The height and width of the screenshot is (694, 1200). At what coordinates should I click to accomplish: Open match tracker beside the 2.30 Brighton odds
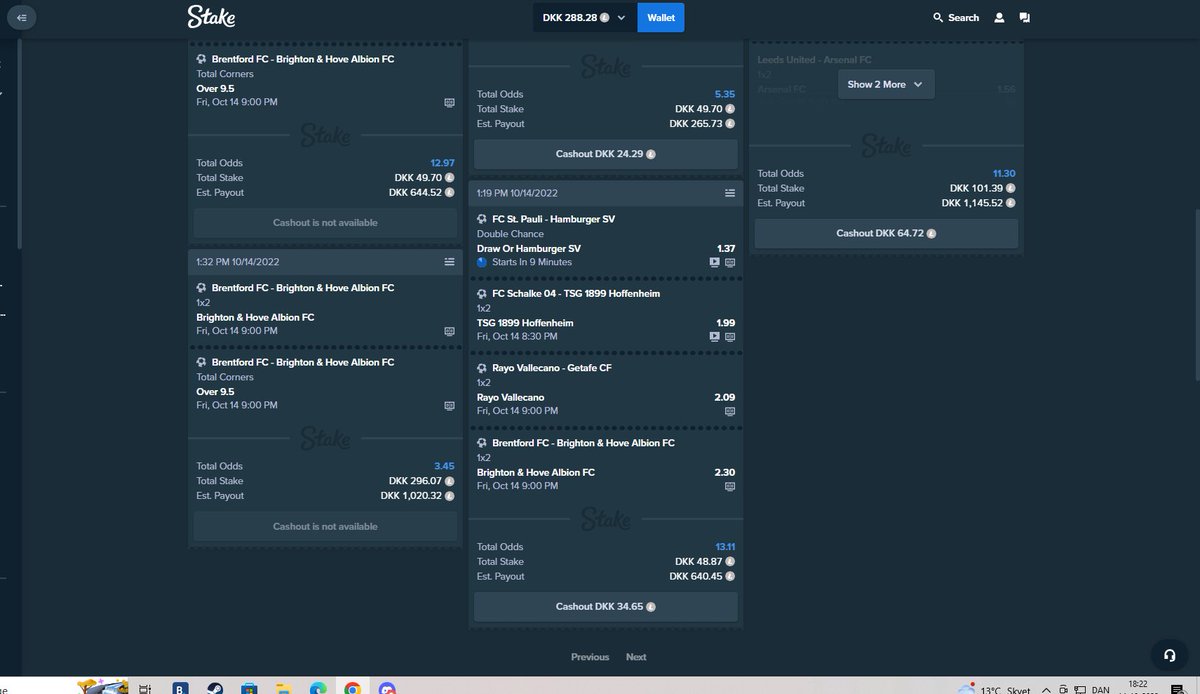pyautogui.click(x=730, y=486)
